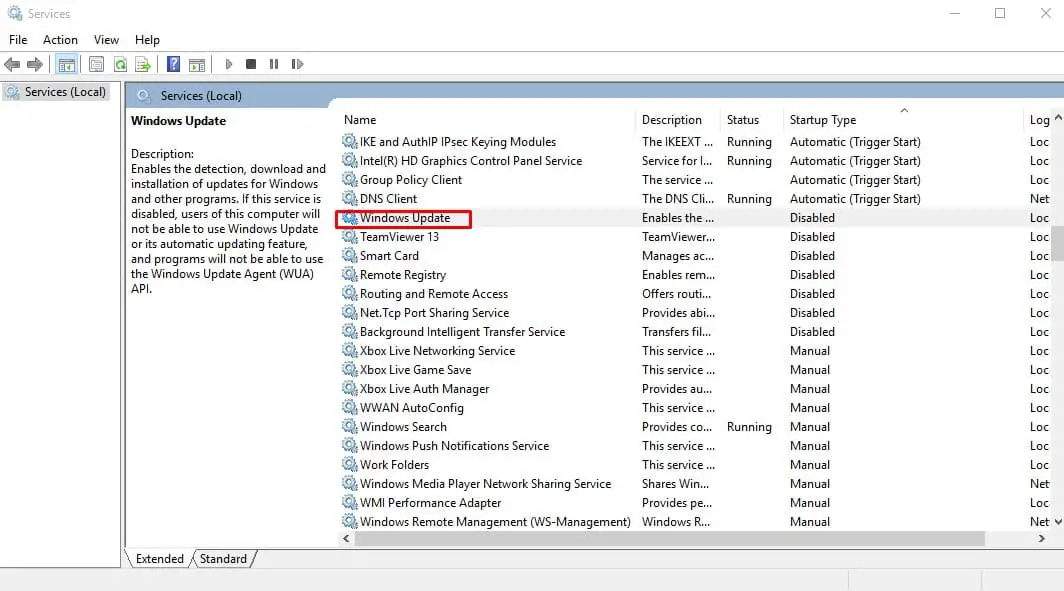
Task: Open the Action menu
Action: [x=60, y=40]
